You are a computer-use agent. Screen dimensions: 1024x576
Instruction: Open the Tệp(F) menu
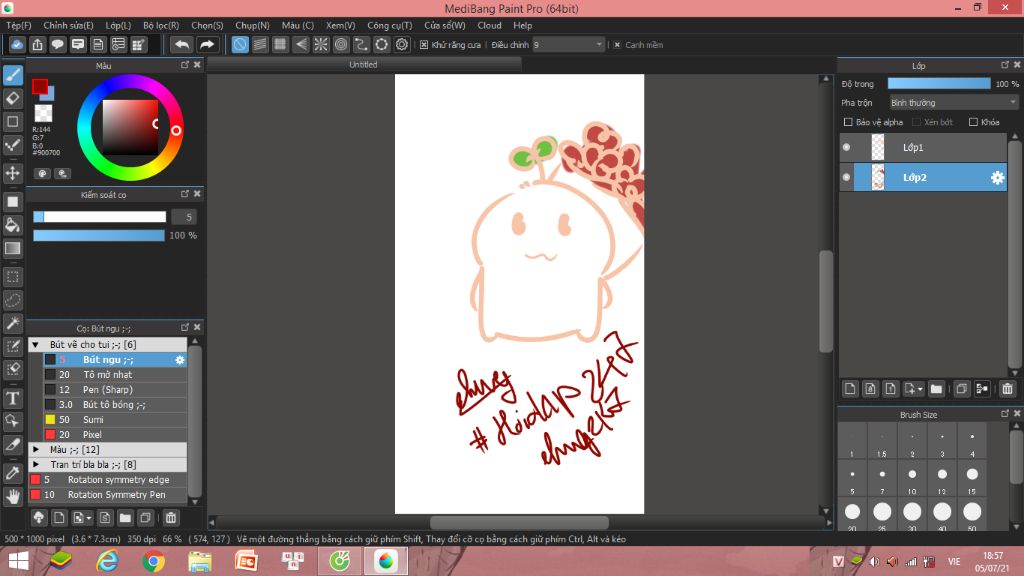coord(19,25)
